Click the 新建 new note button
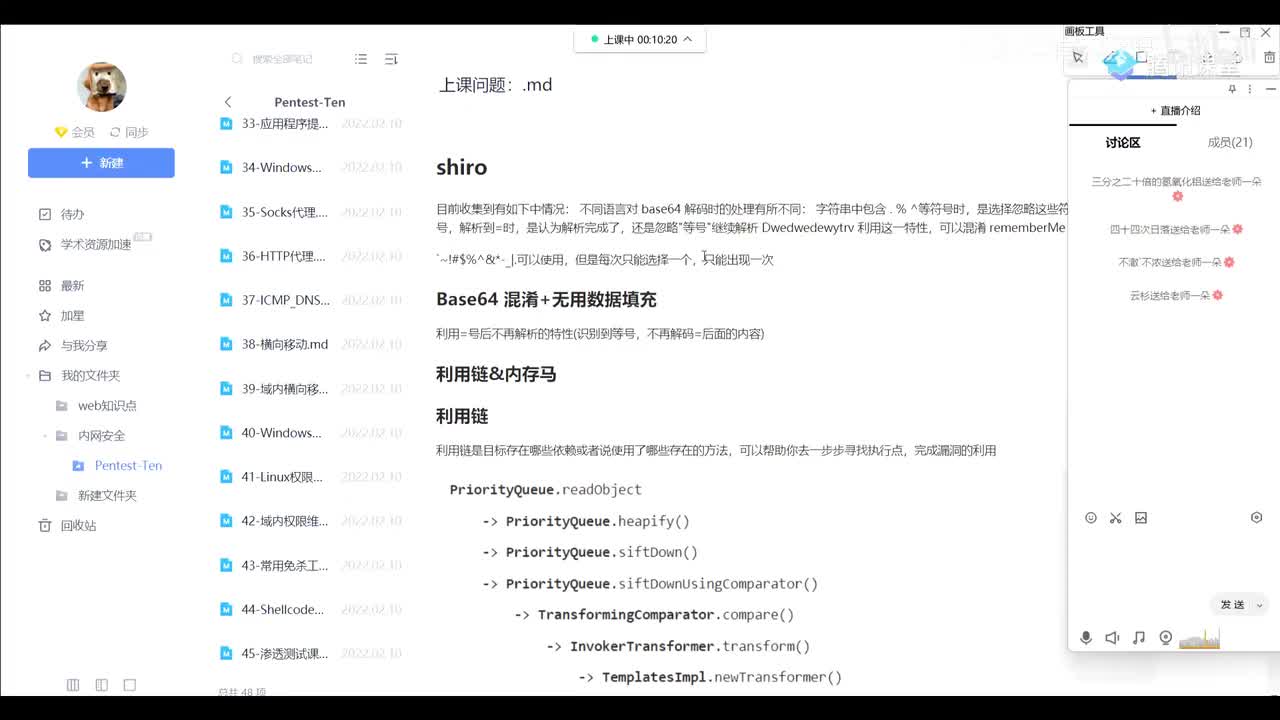This screenshot has height=720, width=1280. click(x=101, y=163)
